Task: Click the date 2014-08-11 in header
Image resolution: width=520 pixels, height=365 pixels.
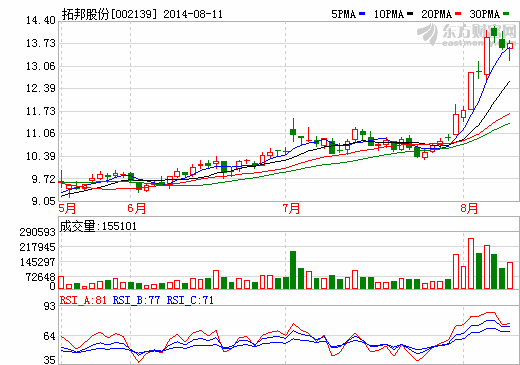Action: click(x=193, y=14)
